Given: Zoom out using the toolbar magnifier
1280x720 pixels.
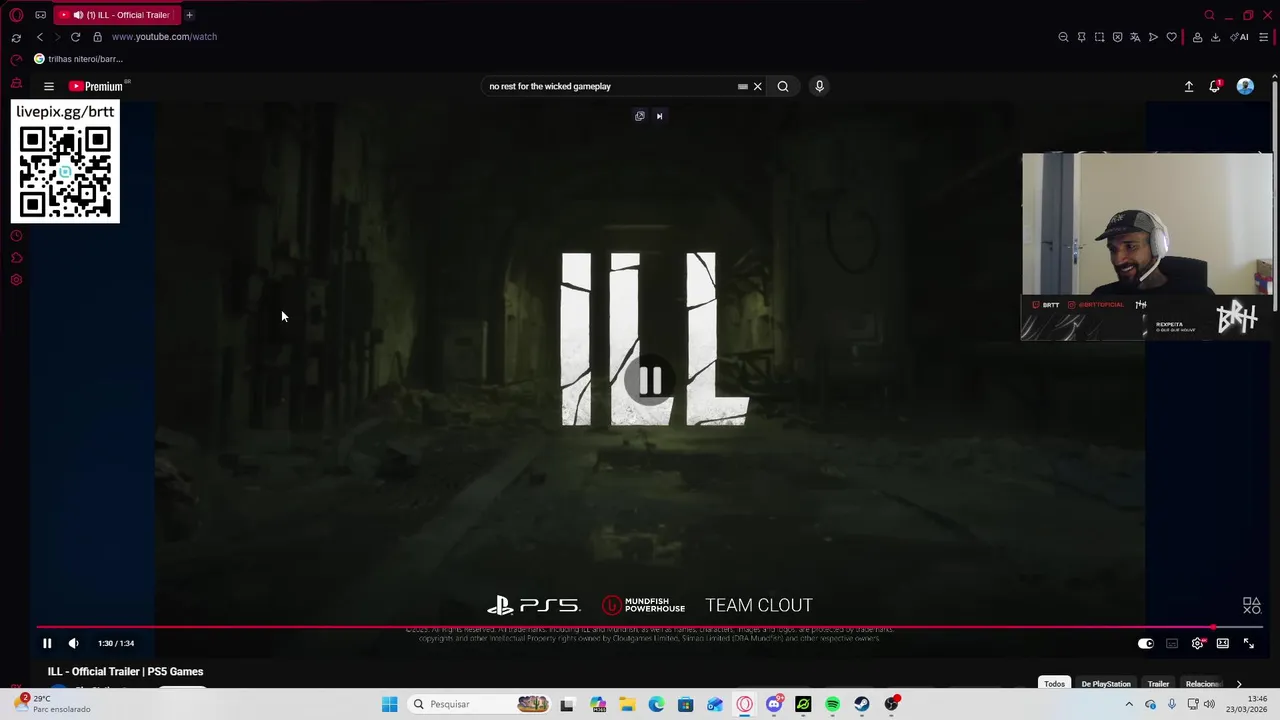Looking at the screenshot, I should 1063,37.
